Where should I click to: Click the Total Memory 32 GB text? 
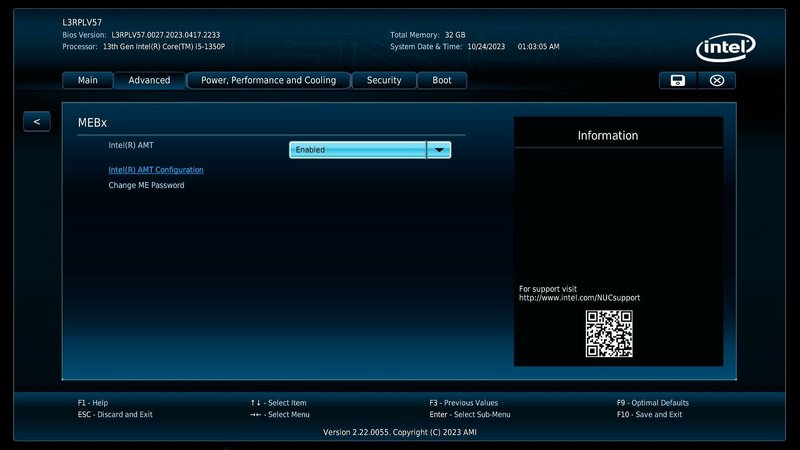428,35
